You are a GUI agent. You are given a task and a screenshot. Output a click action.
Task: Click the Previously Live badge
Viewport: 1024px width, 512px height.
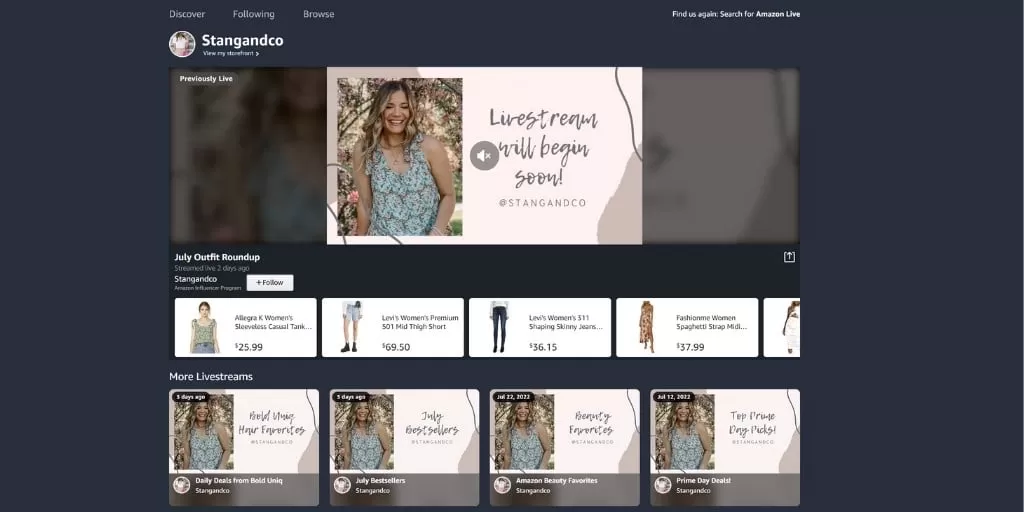(206, 78)
